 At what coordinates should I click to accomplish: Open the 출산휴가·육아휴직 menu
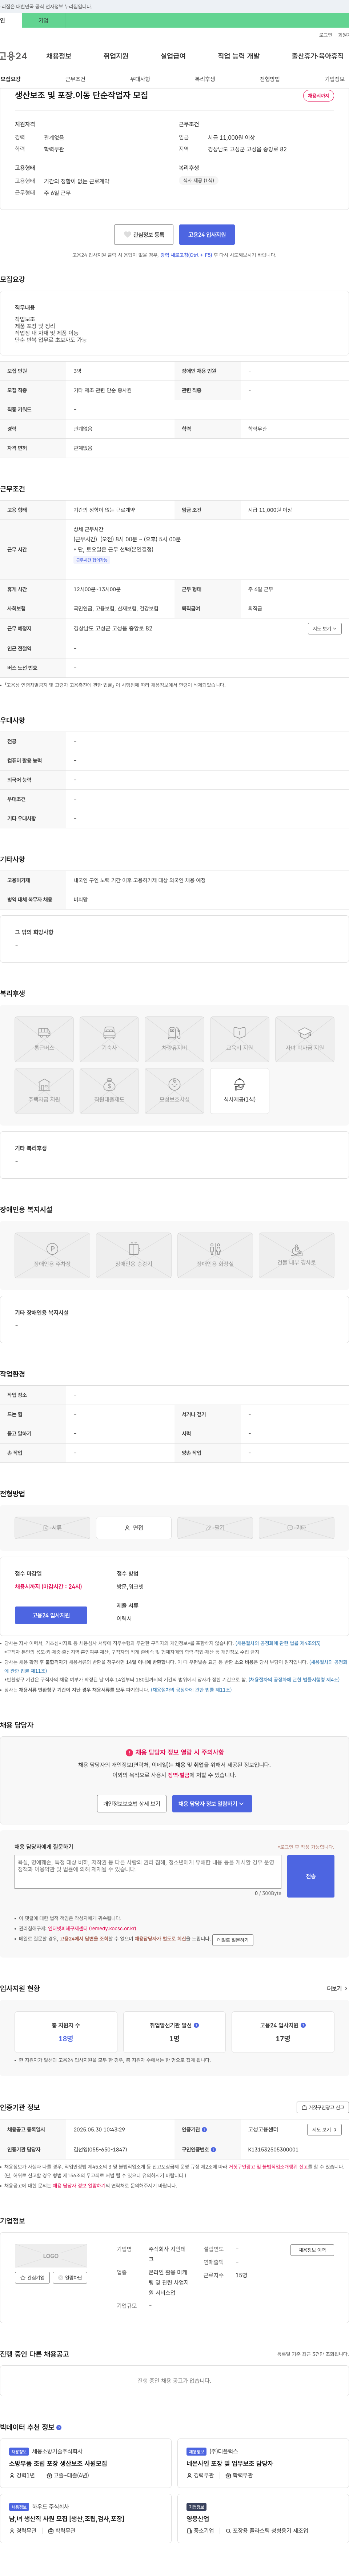click(318, 56)
